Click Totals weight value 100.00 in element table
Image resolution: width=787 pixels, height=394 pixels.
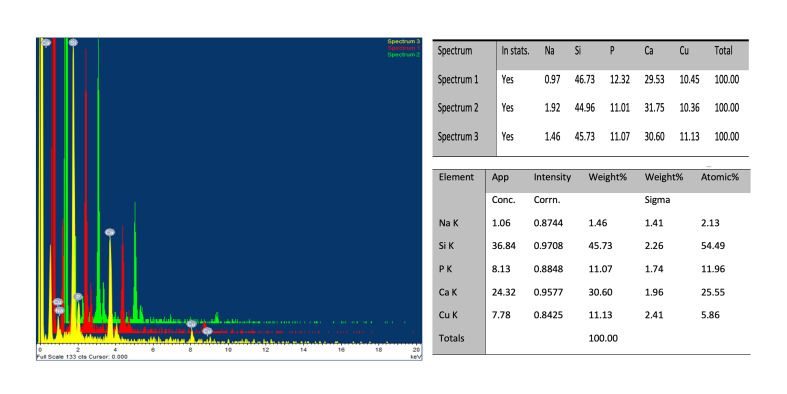[603, 338]
